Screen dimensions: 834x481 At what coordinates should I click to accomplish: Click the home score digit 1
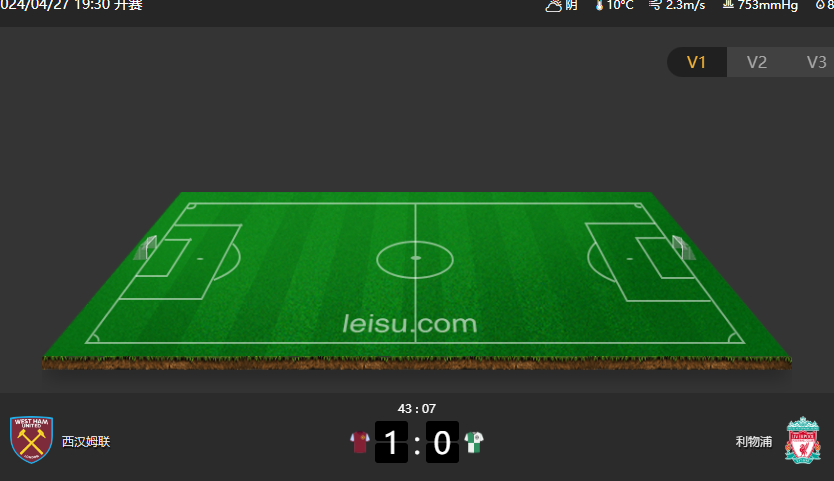pyautogui.click(x=391, y=442)
